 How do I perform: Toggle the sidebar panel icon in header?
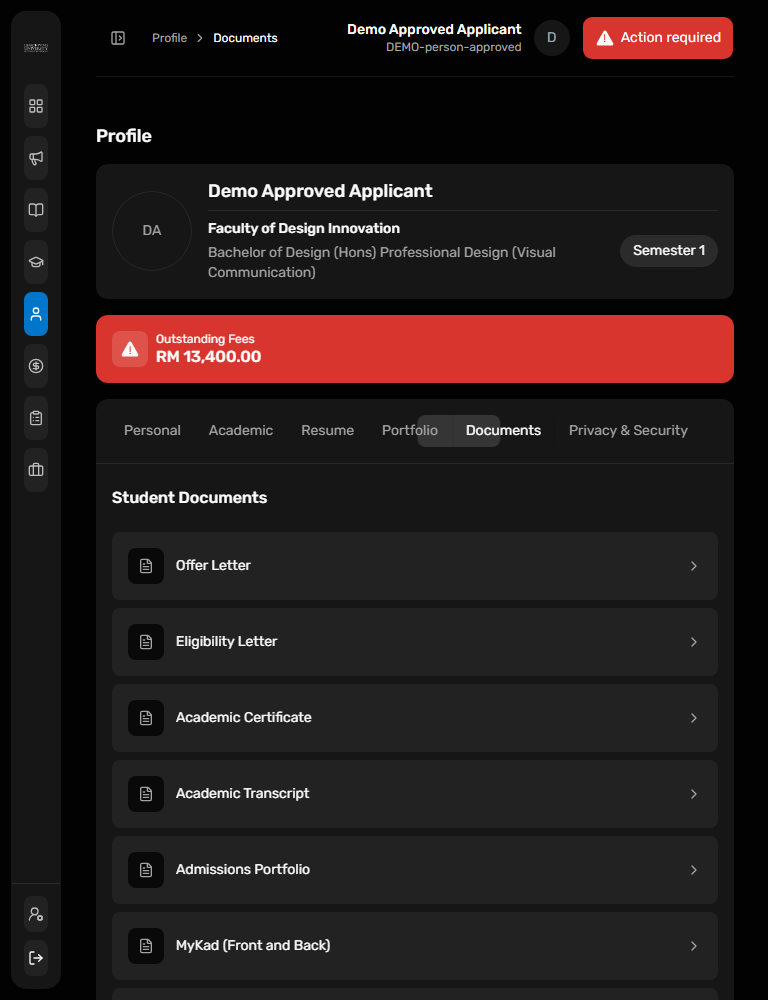(118, 38)
